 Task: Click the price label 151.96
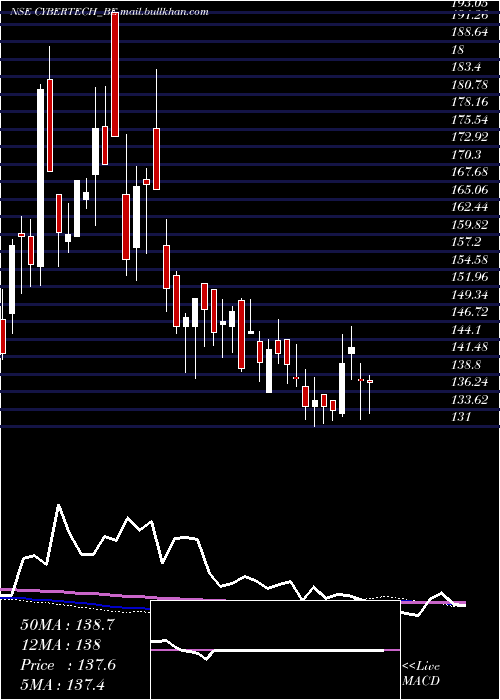[x=471, y=277]
